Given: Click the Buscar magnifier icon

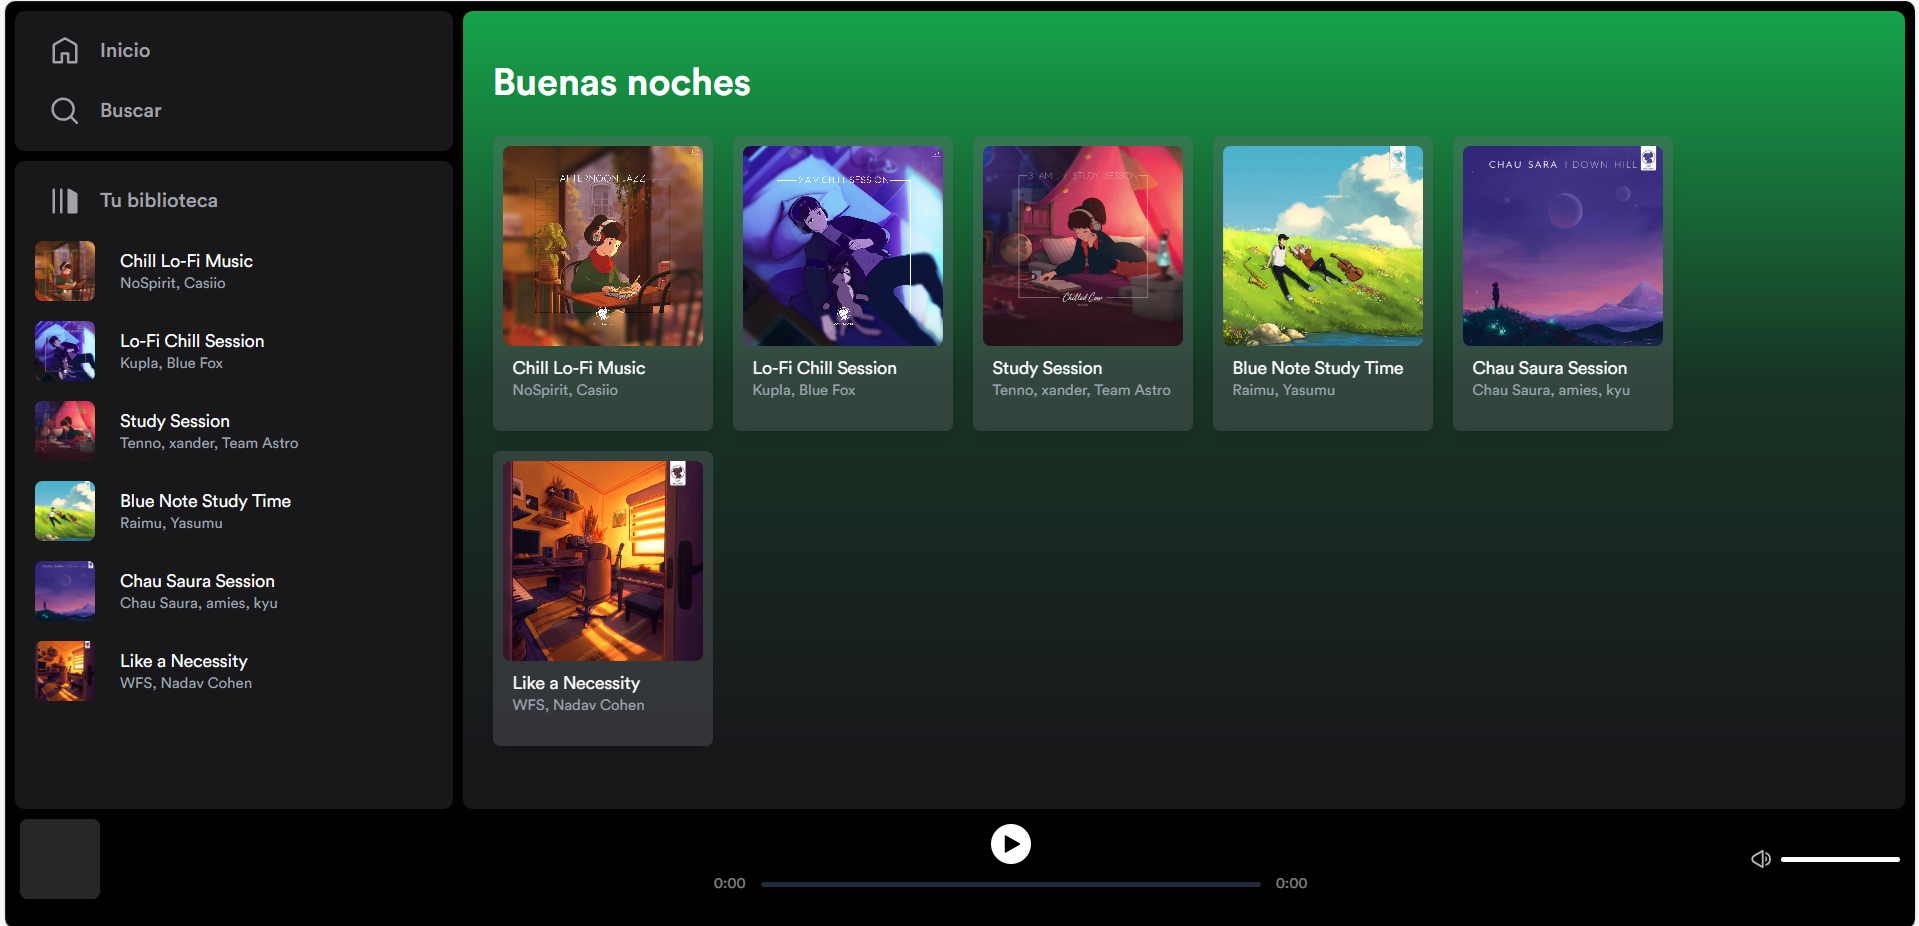Looking at the screenshot, I should click(x=65, y=110).
